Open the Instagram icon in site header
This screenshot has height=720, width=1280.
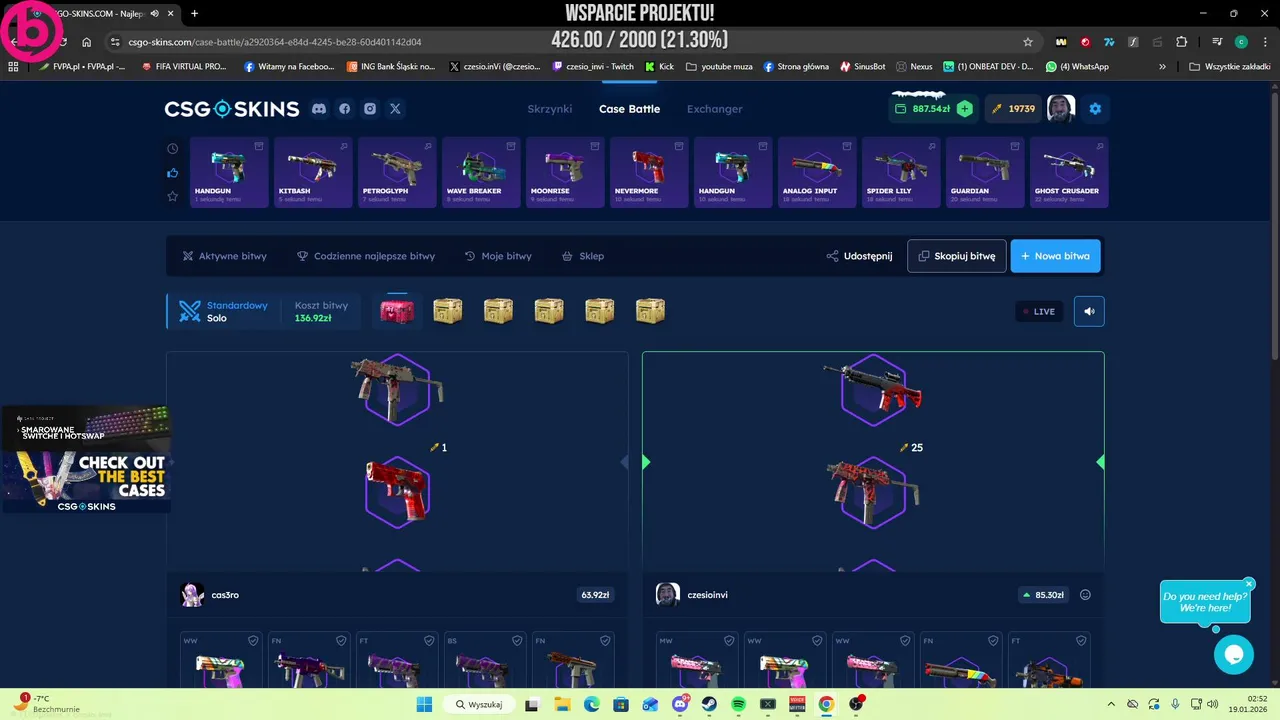point(370,109)
